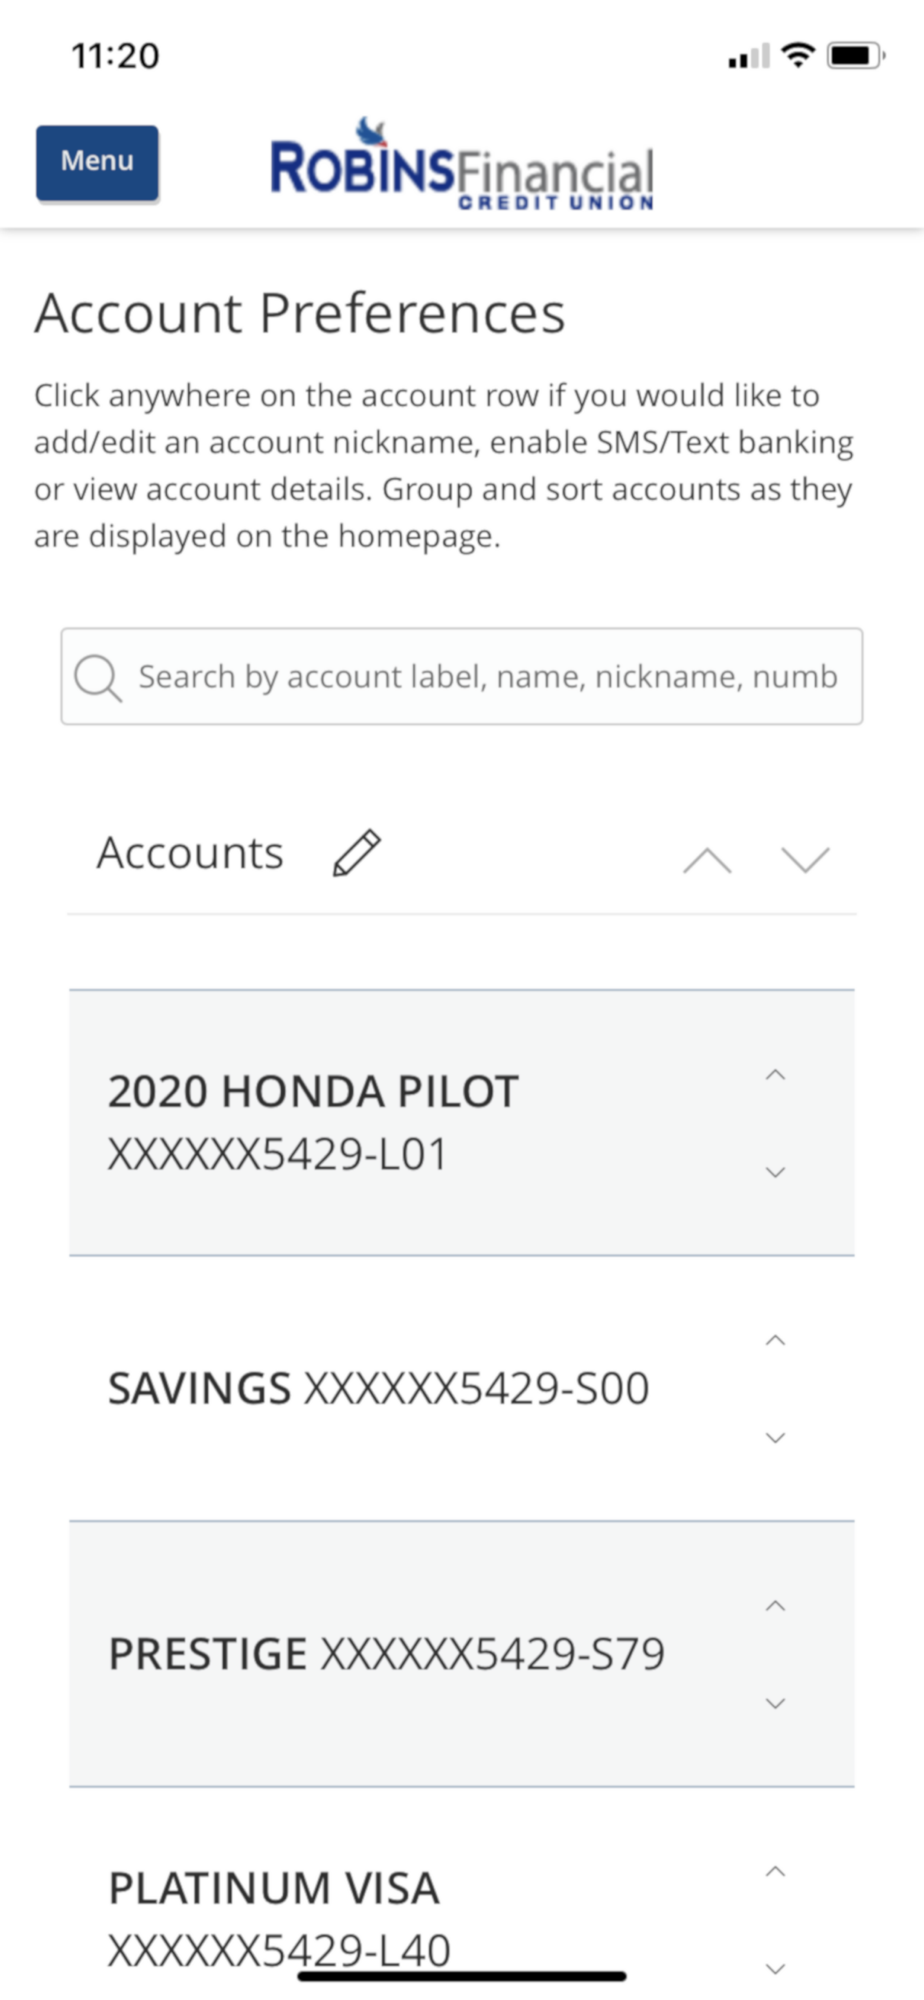Open the 2020 Honda Pilot account row
The height and width of the screenshot is (2000, 924).
(400, 1122)
